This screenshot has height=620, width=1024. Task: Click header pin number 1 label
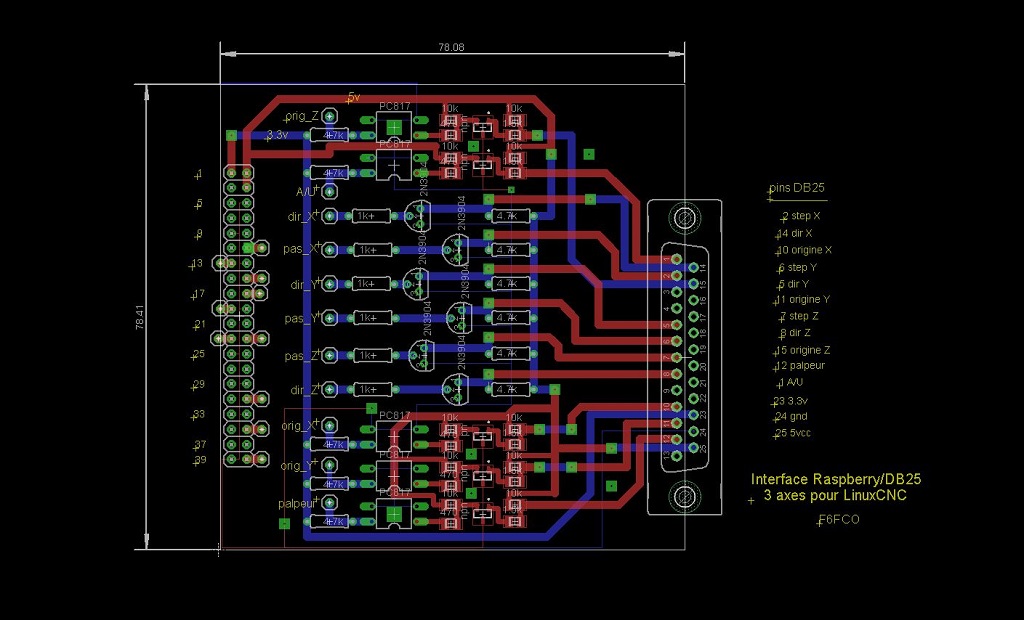click(x=199, y=174)
